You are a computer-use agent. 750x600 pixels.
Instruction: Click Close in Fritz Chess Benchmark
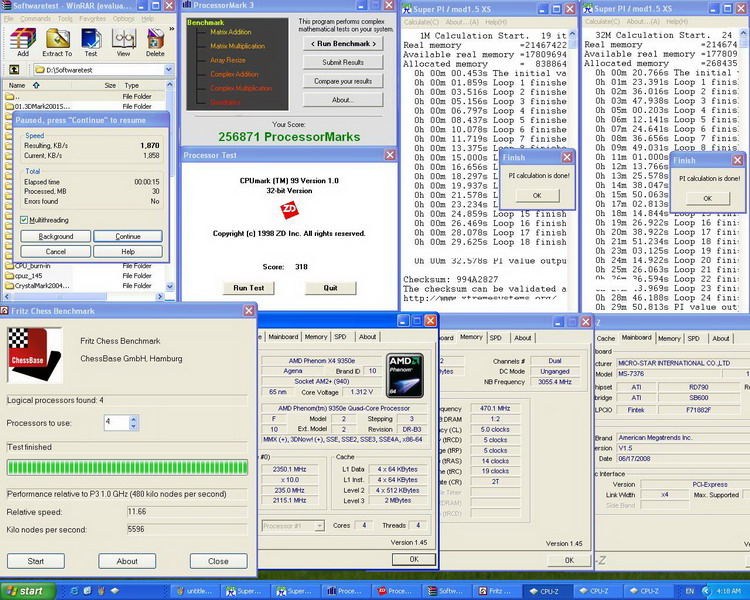click(x=219, y=561)
